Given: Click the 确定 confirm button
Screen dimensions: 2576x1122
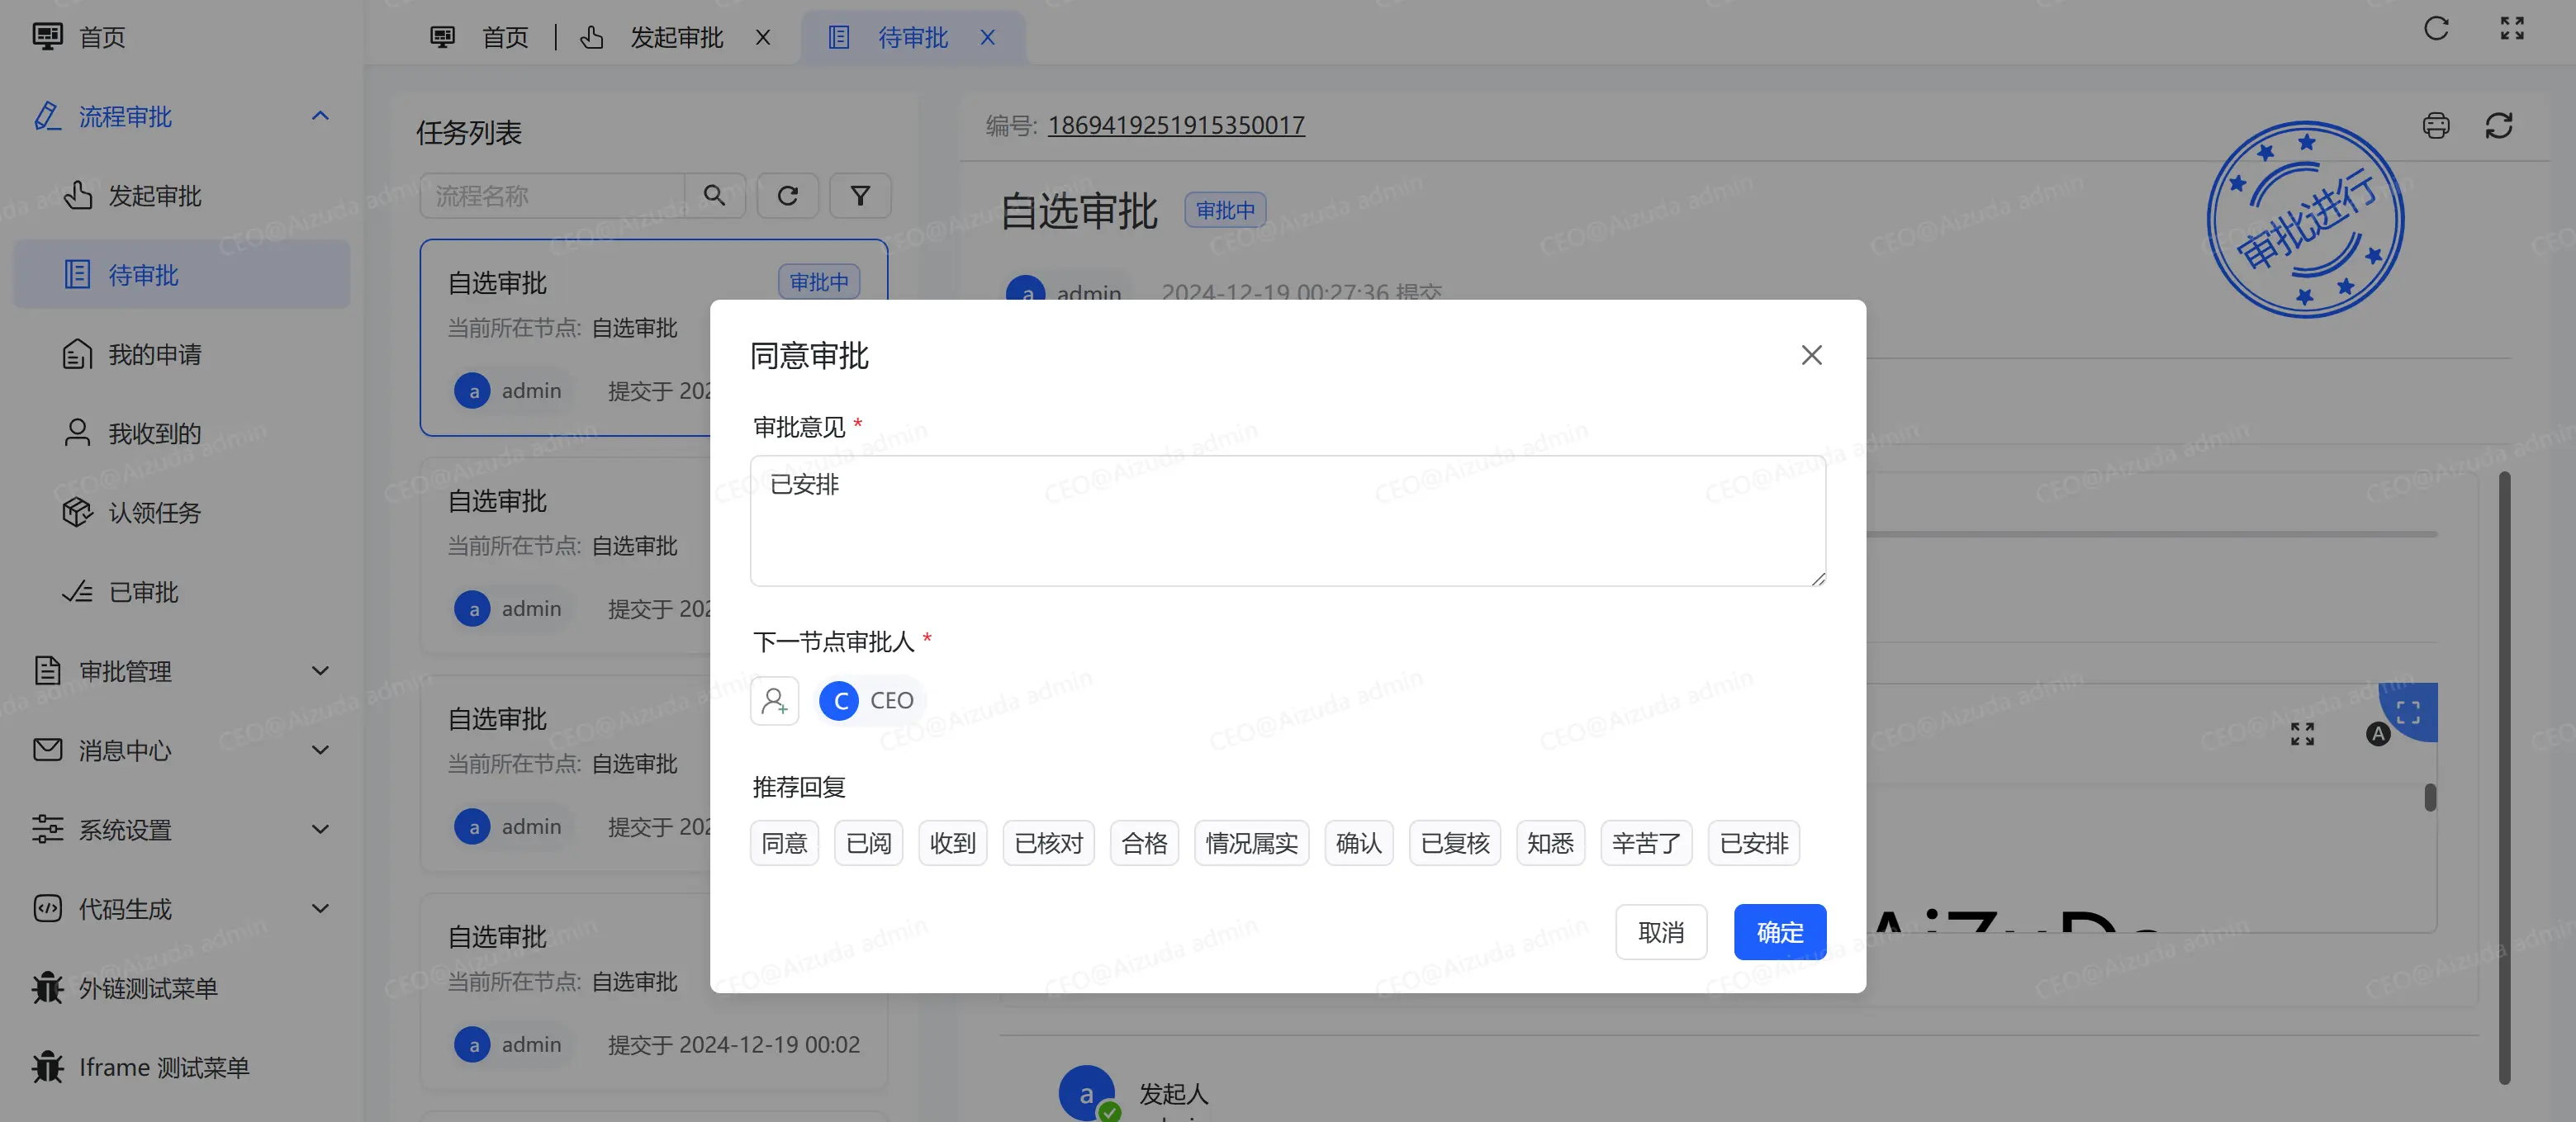Looking at the screenshot, I should click(x=1780, y=932).
